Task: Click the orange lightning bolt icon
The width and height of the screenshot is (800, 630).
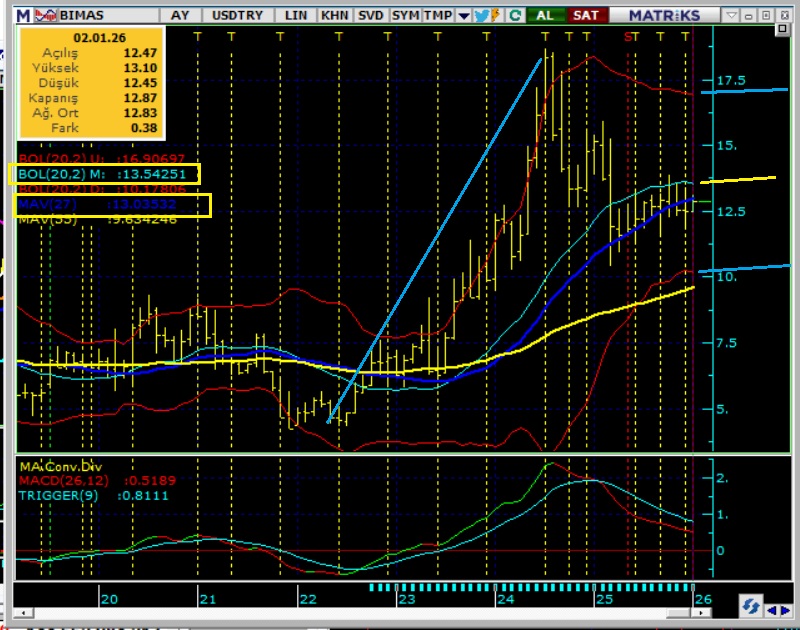Action: [x=498, y=16]
